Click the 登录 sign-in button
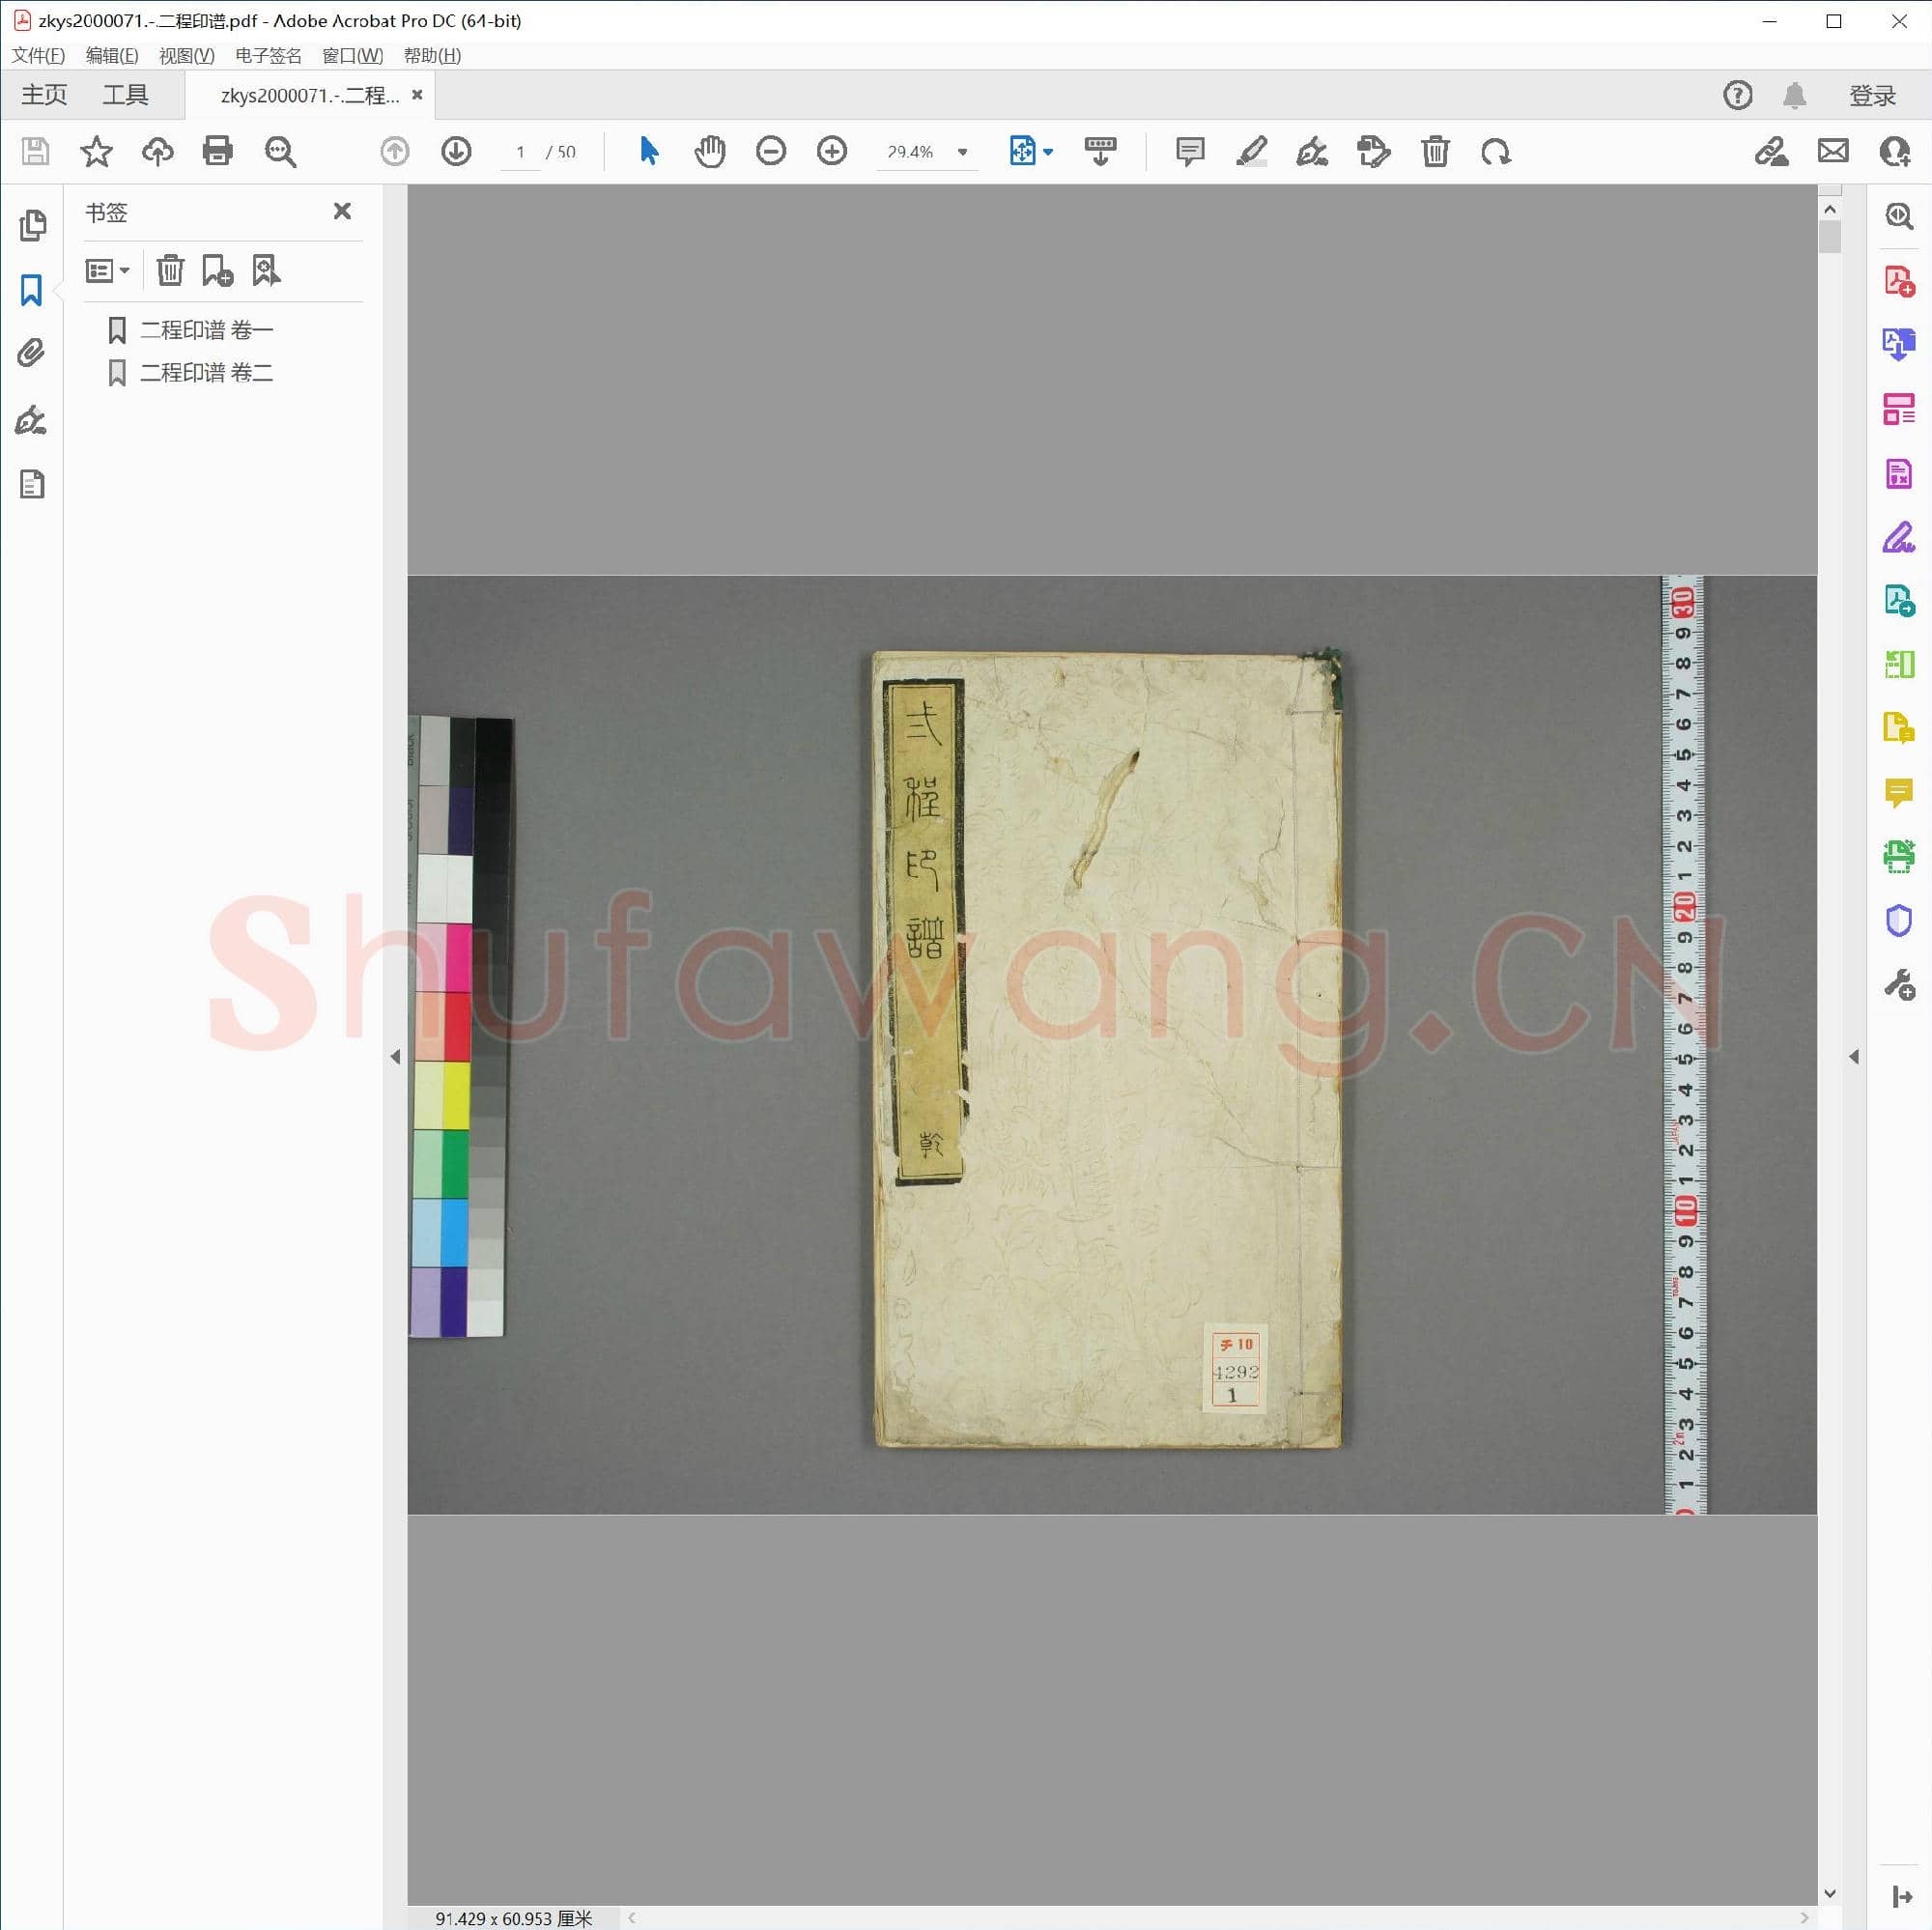1932x1930 pixels. (x=1872, y=96)
